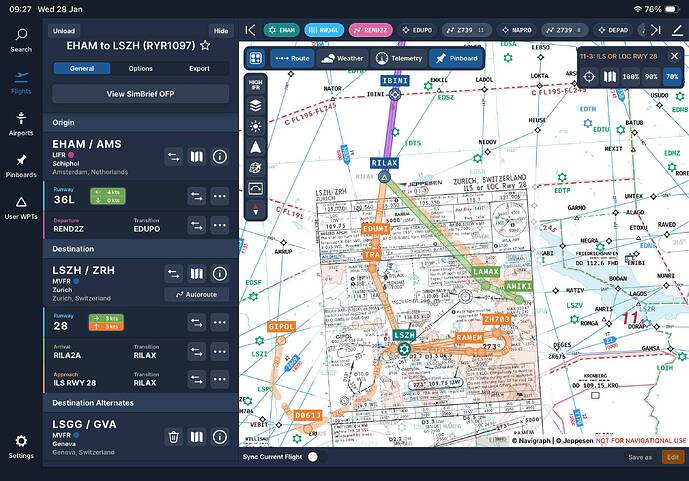This screenshot has height=481, width=689.
Task: Switch to the General tab
Action: click(x=82, y=68)
